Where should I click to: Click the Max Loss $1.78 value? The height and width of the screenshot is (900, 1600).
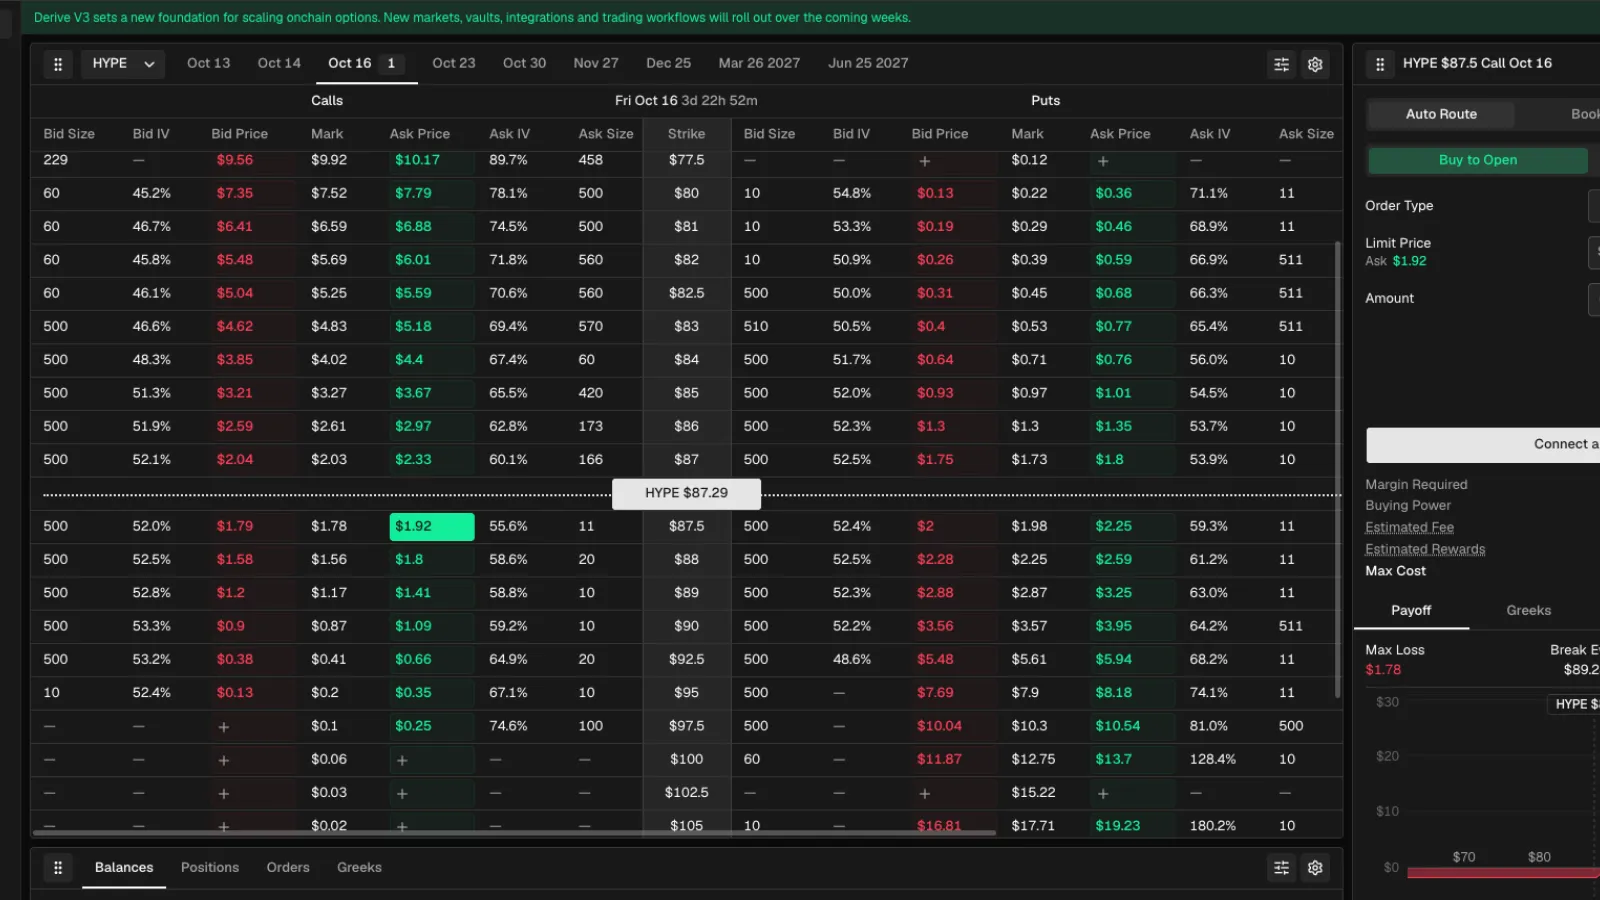1383,671
